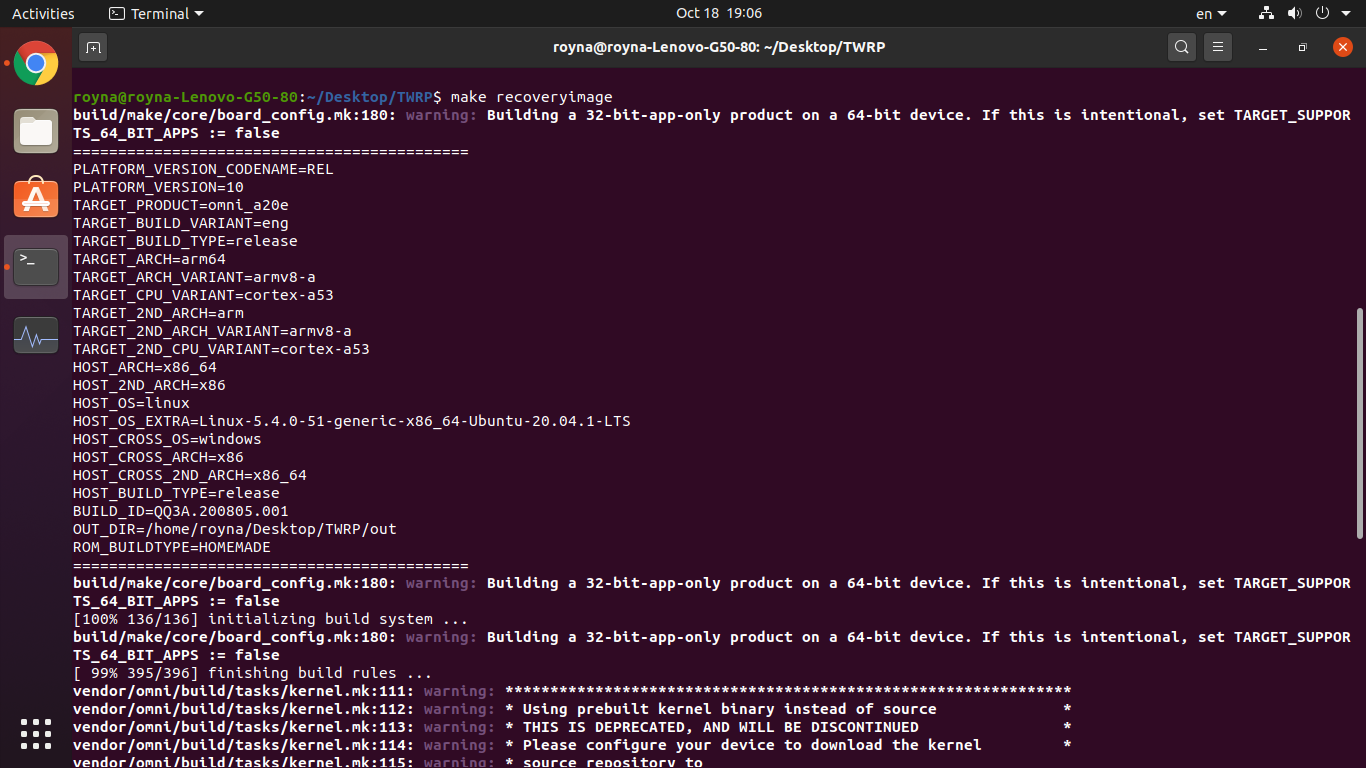1366x768 pixels.
Task: Click the wired network icon in the top bar
Action: tap(1266, 13)
